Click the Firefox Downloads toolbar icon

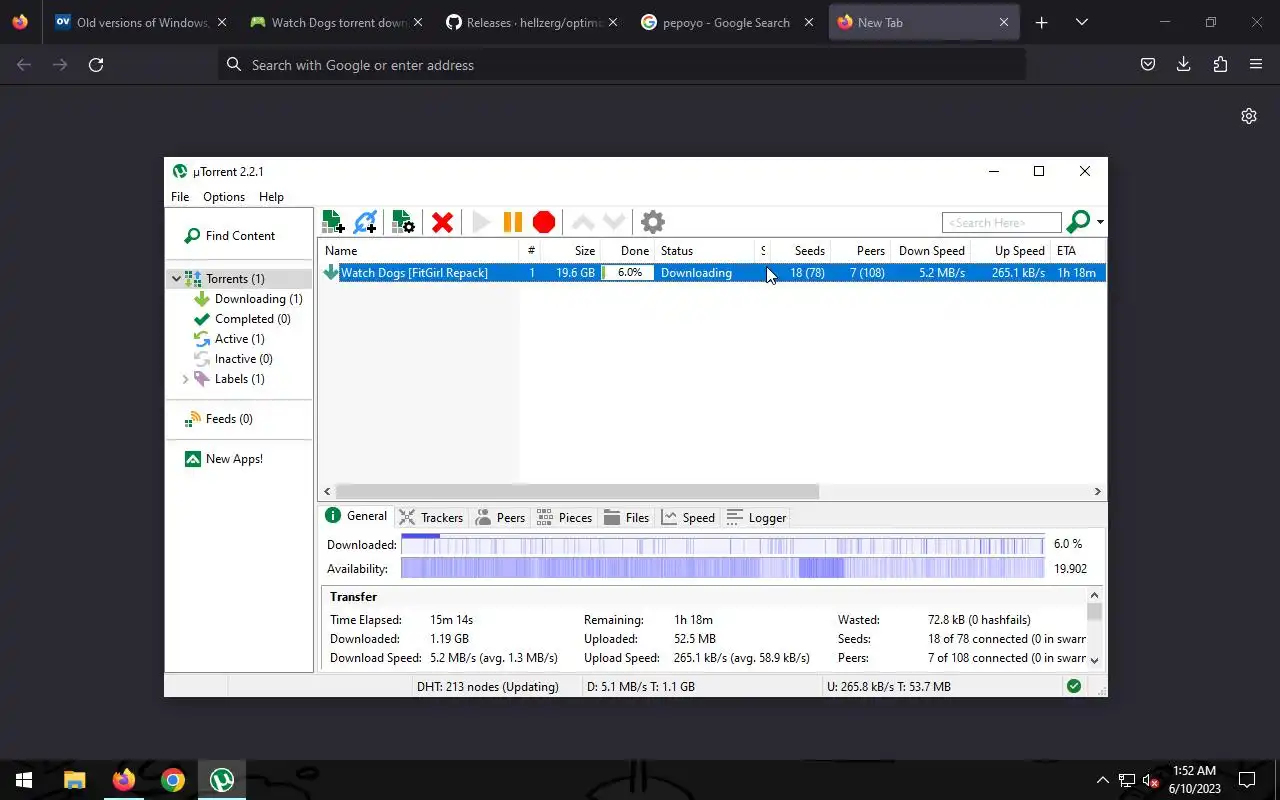1184,64
